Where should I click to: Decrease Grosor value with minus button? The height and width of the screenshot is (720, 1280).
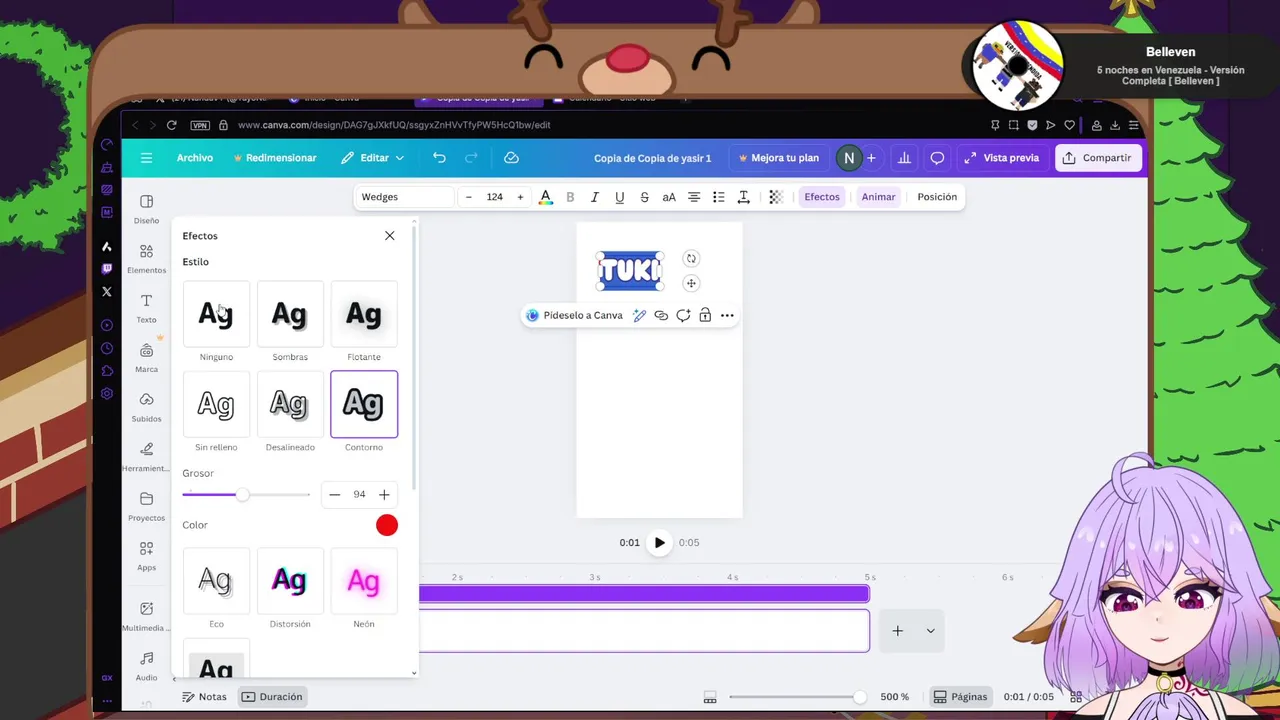(x=335, y=495)
